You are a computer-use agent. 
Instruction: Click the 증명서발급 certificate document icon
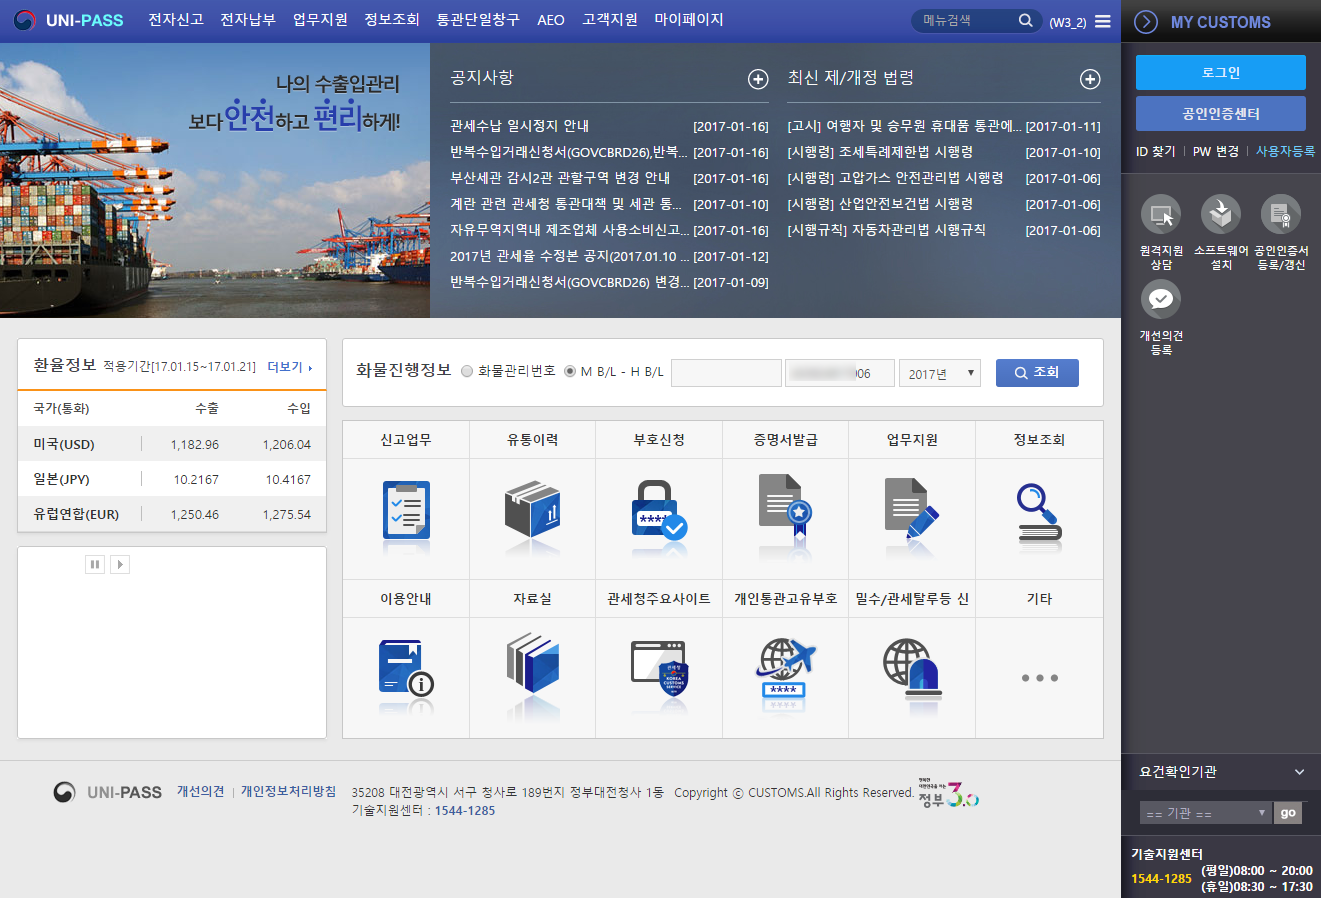785,511
